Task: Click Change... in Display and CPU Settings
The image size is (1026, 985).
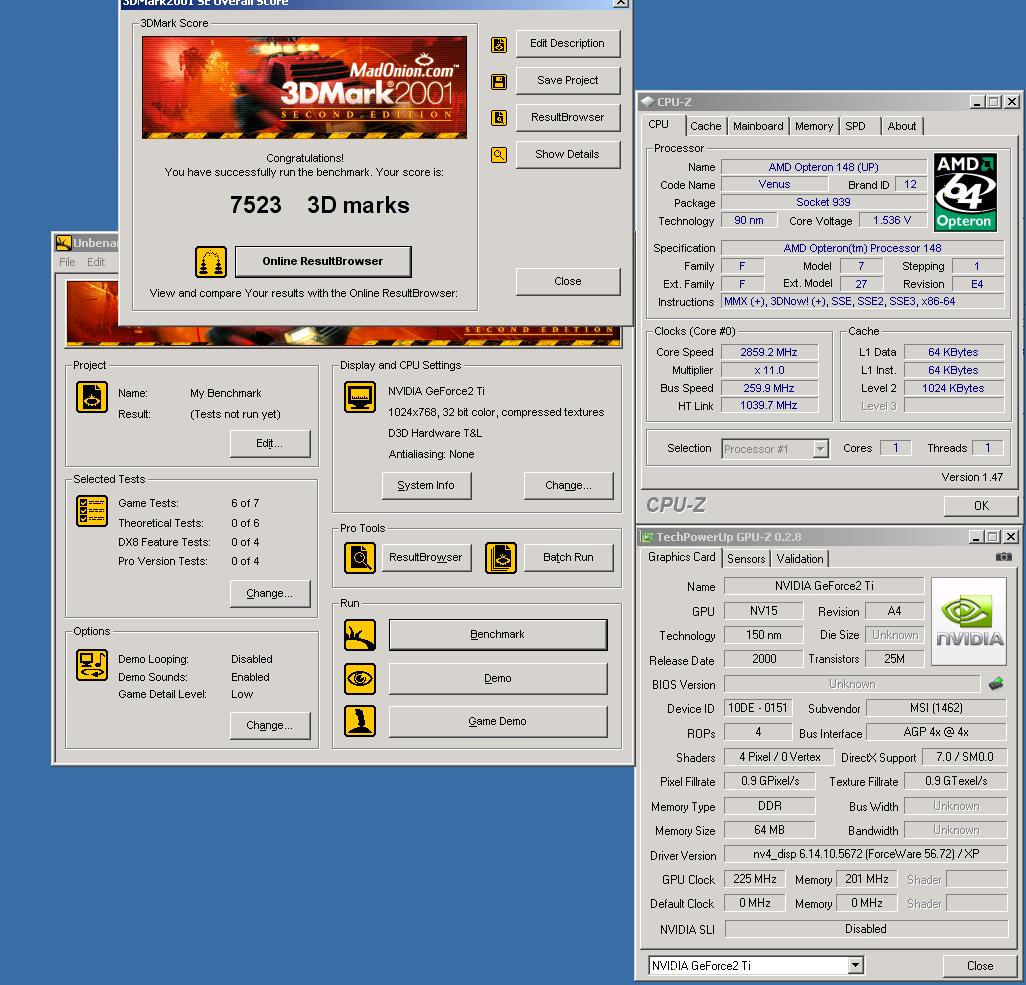Action: [568, 485]
